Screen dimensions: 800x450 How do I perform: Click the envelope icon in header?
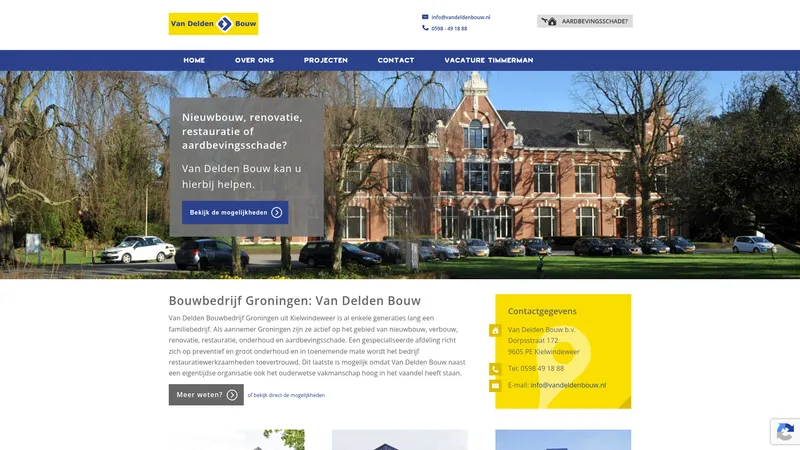tap(425, 17)
